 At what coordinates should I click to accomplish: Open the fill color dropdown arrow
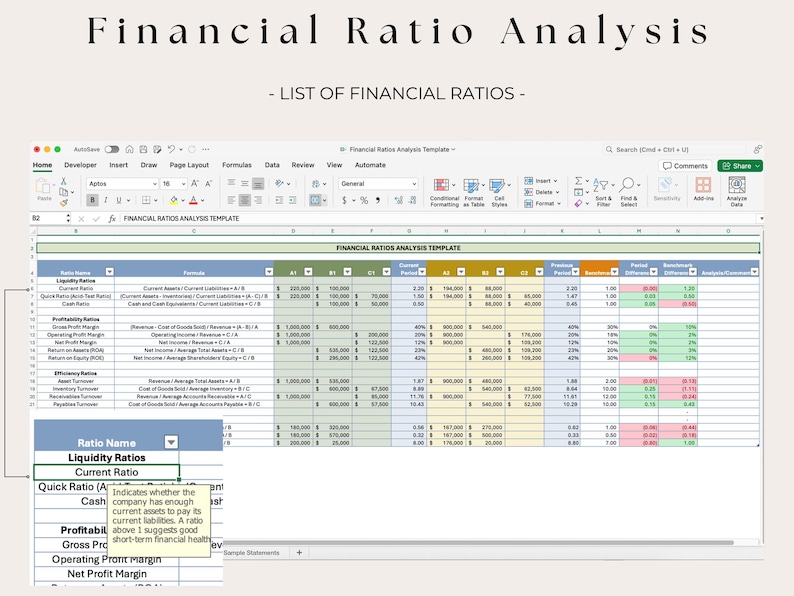(x=183, y=201)
